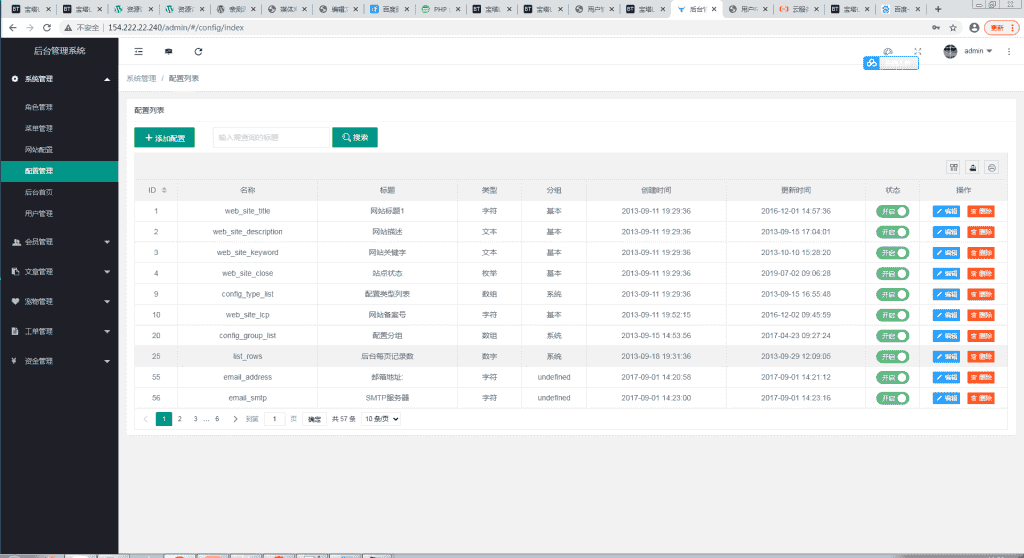The height and width of the screenshot is (558, 1024).
Task: Click the title search input field
Action: point(270,138)
